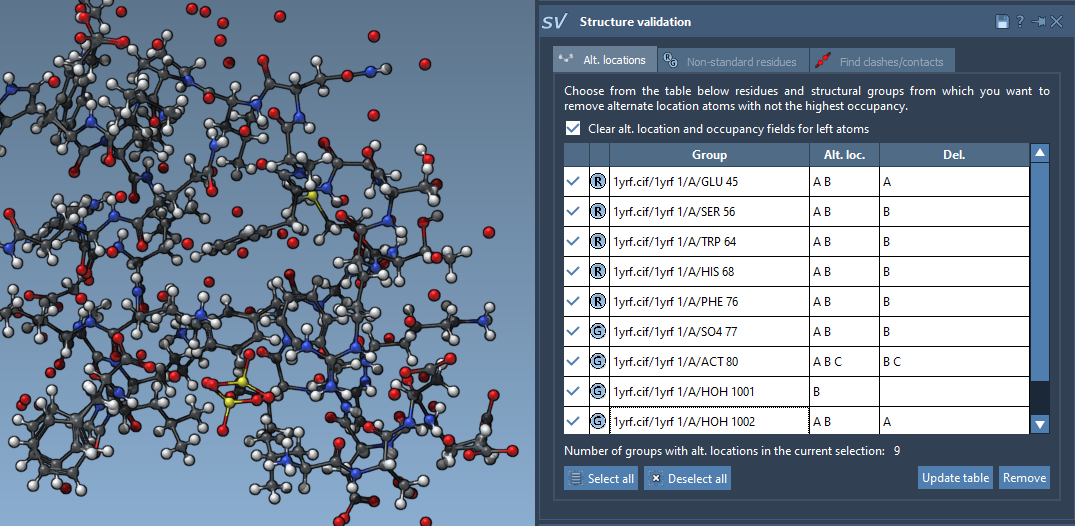Switch to Non-standard residues tab
Screen dimensions: 1075x526
point(731,61)
